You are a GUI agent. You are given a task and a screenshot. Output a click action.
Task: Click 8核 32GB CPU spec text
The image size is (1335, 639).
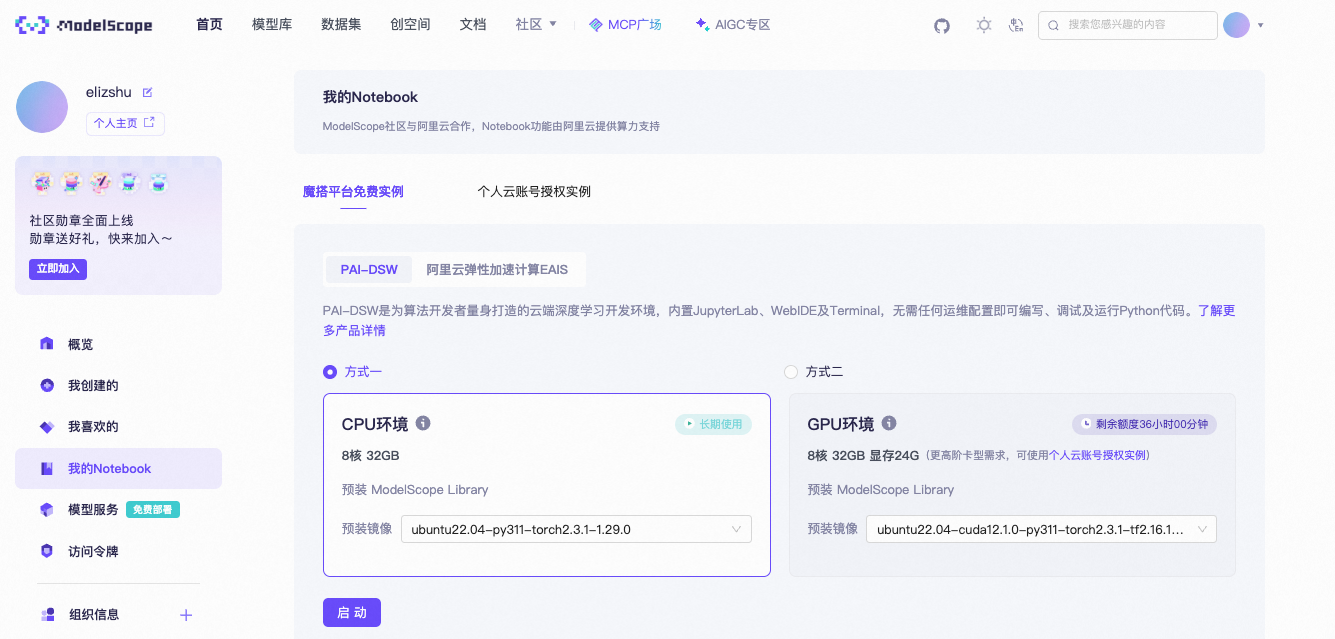pos(370,456)
